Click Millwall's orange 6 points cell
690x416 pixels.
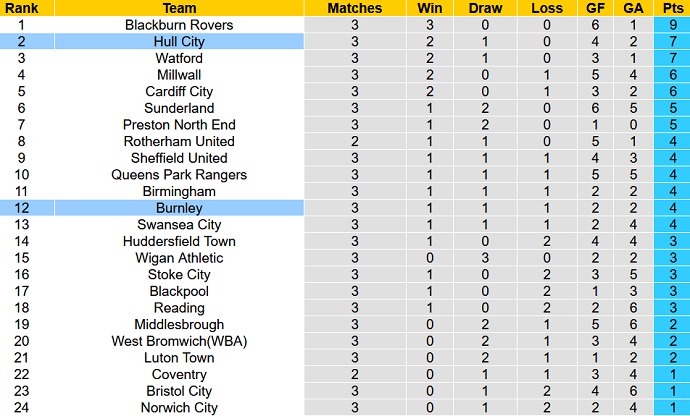[671, 75]
